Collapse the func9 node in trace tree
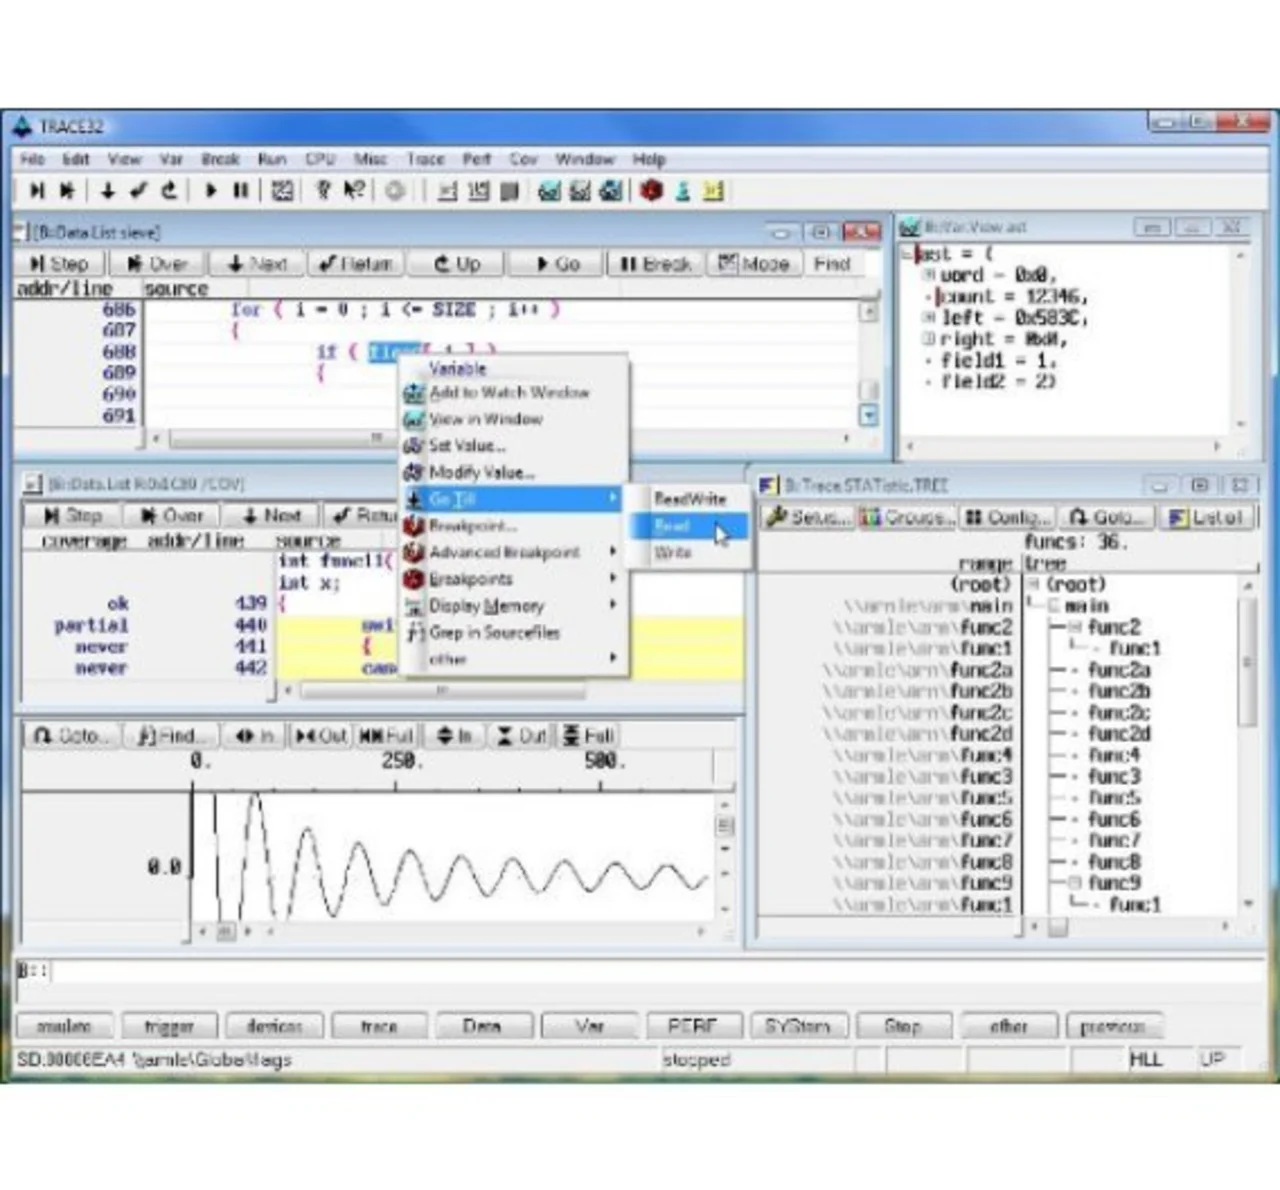Image resolution: width=1280 pixels, height=1190 pixels. pos(1075,883)
